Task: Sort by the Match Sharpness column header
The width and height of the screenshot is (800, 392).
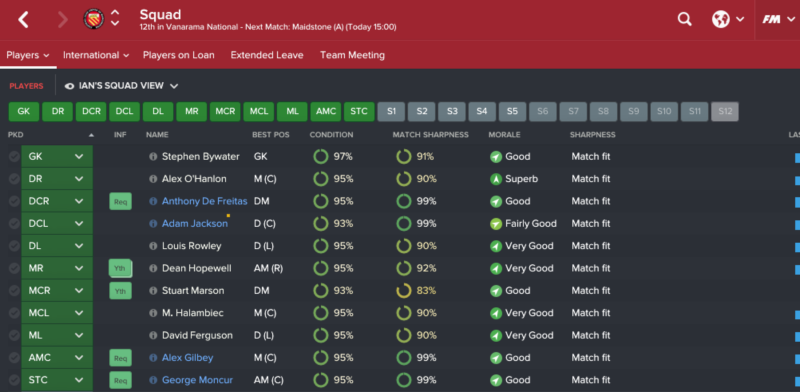Action: (x=430, y=135)
